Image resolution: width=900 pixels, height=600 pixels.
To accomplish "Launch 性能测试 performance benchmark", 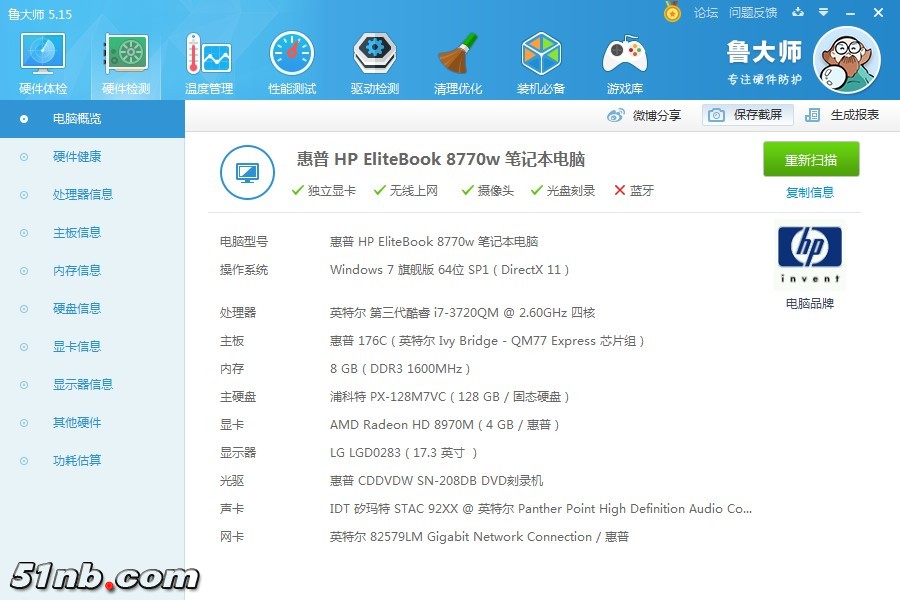I will (292, 64).
